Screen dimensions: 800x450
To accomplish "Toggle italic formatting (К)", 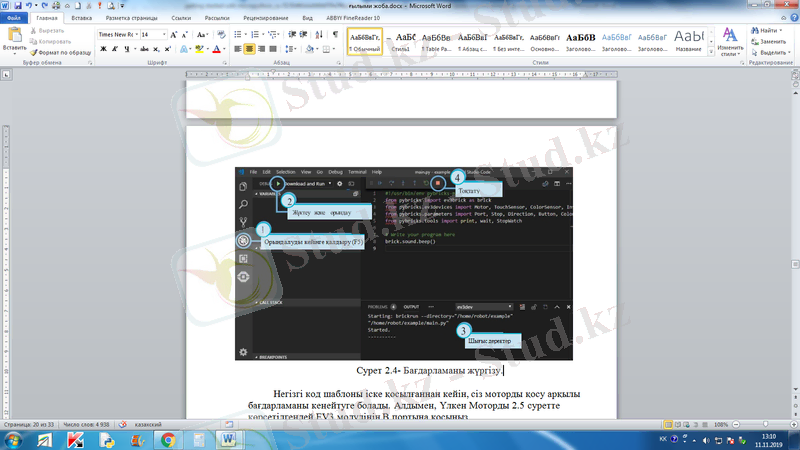I will coord(115,49).
